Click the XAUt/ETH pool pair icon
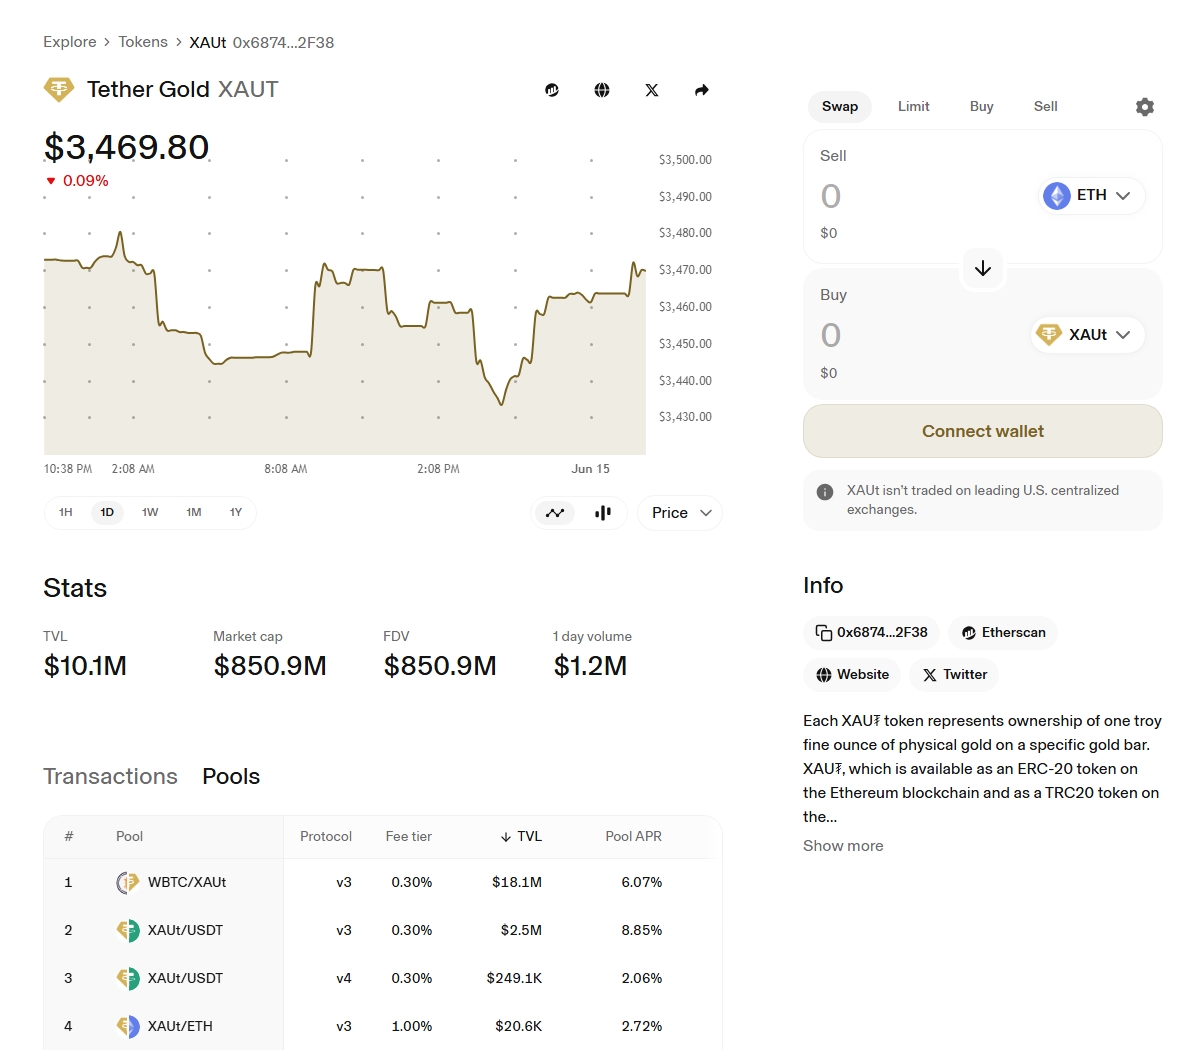This screenshot has height=1050, width=1193. click(x=127, y=1026)
